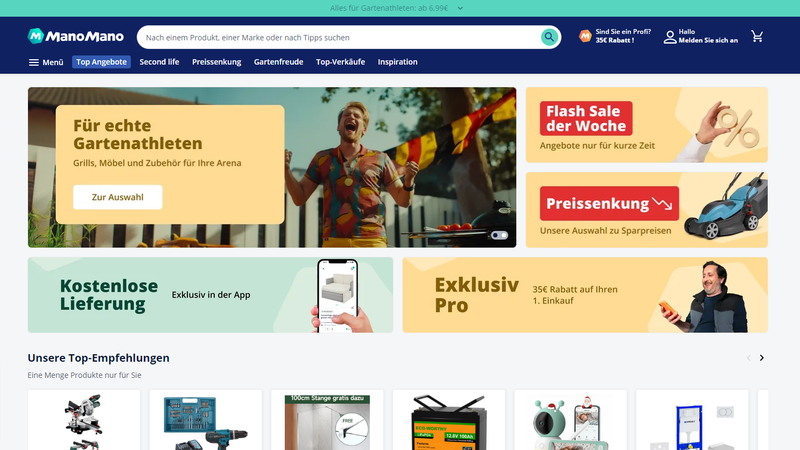Select Preissenkung in navigation bar

coord(216,62)
